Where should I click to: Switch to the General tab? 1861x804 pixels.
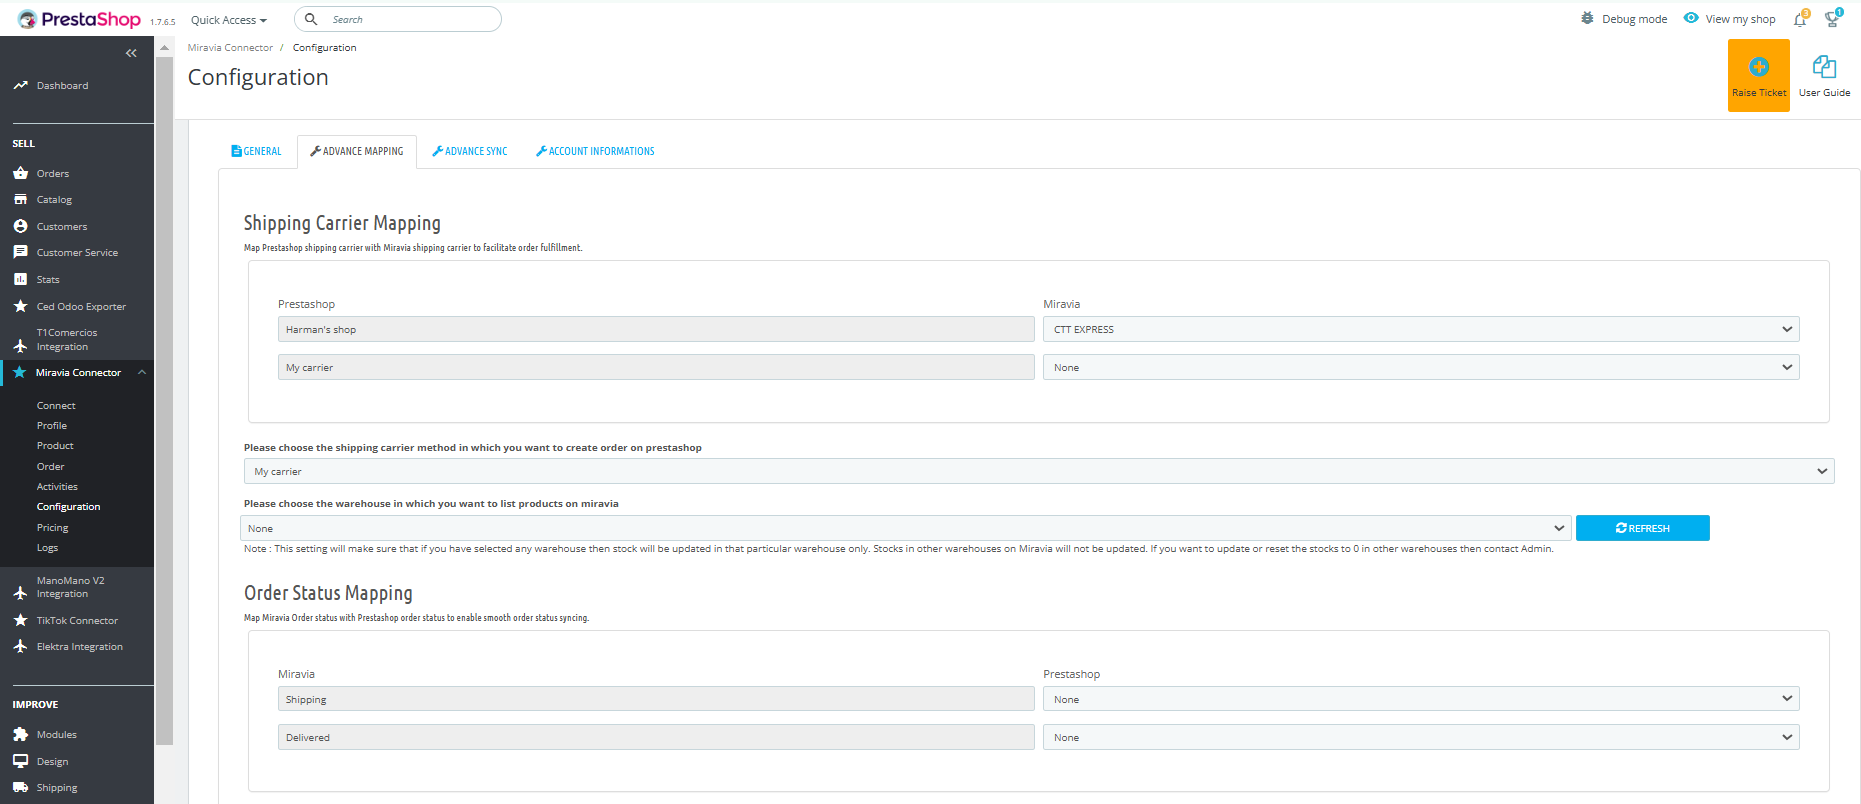[x=257, y=151]
